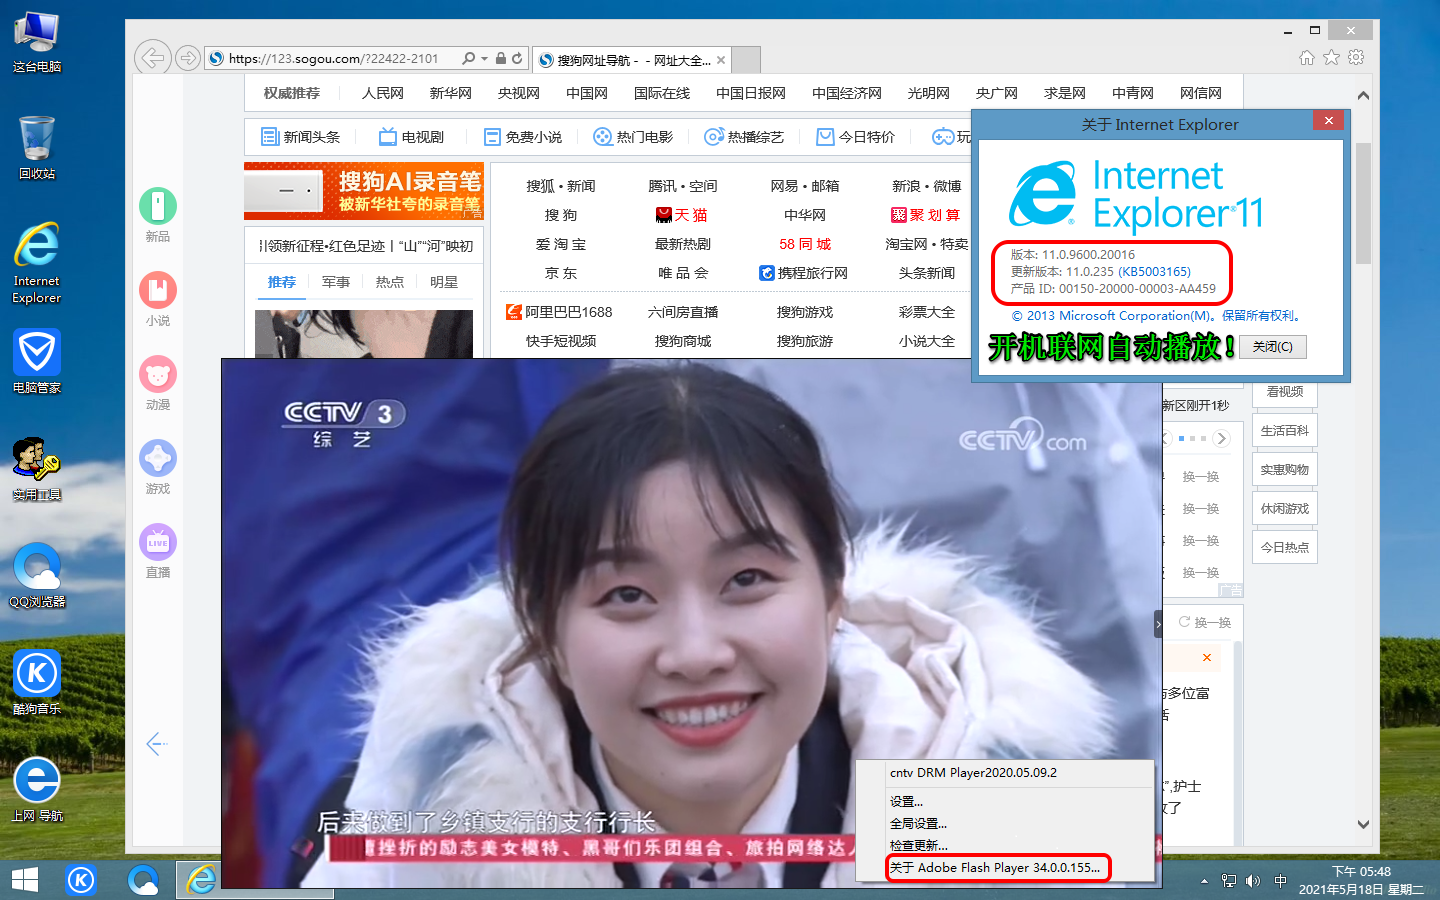Launch Internet Explorer desktop shortcut
This screenshot has height=900, width=1440.
click(37, 263)
